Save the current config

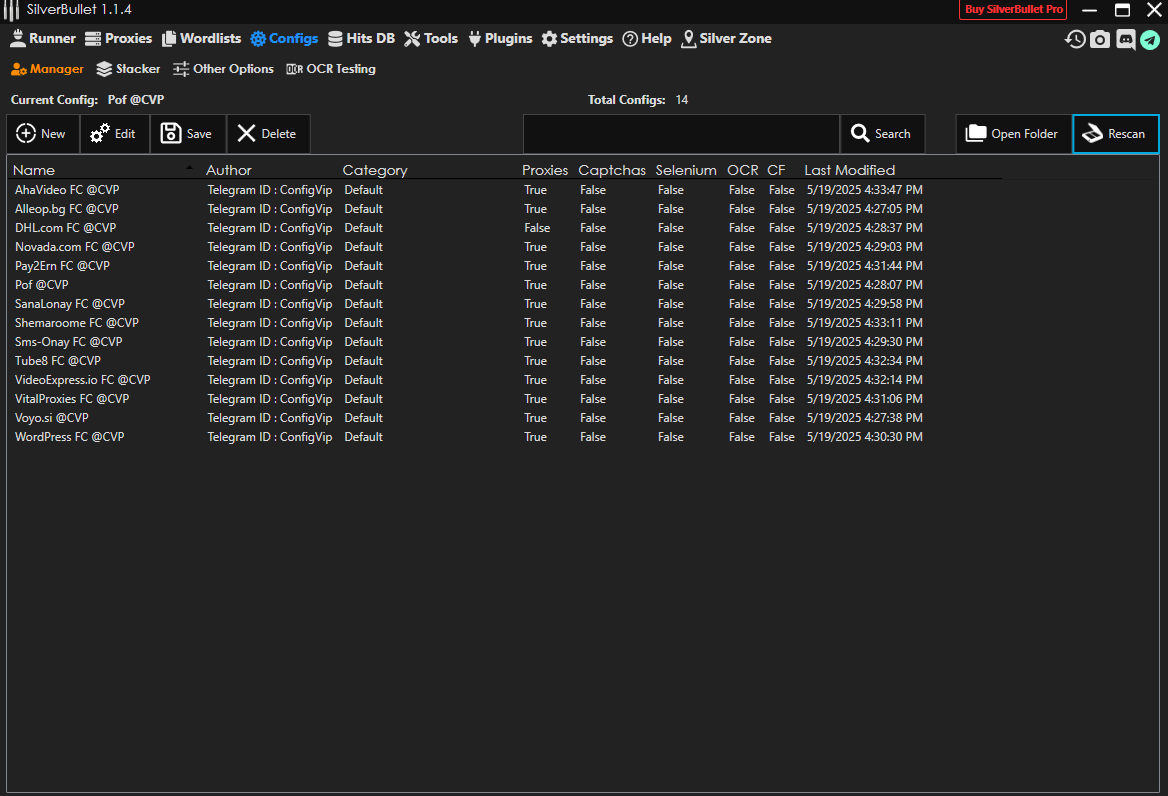pos(188,134)
